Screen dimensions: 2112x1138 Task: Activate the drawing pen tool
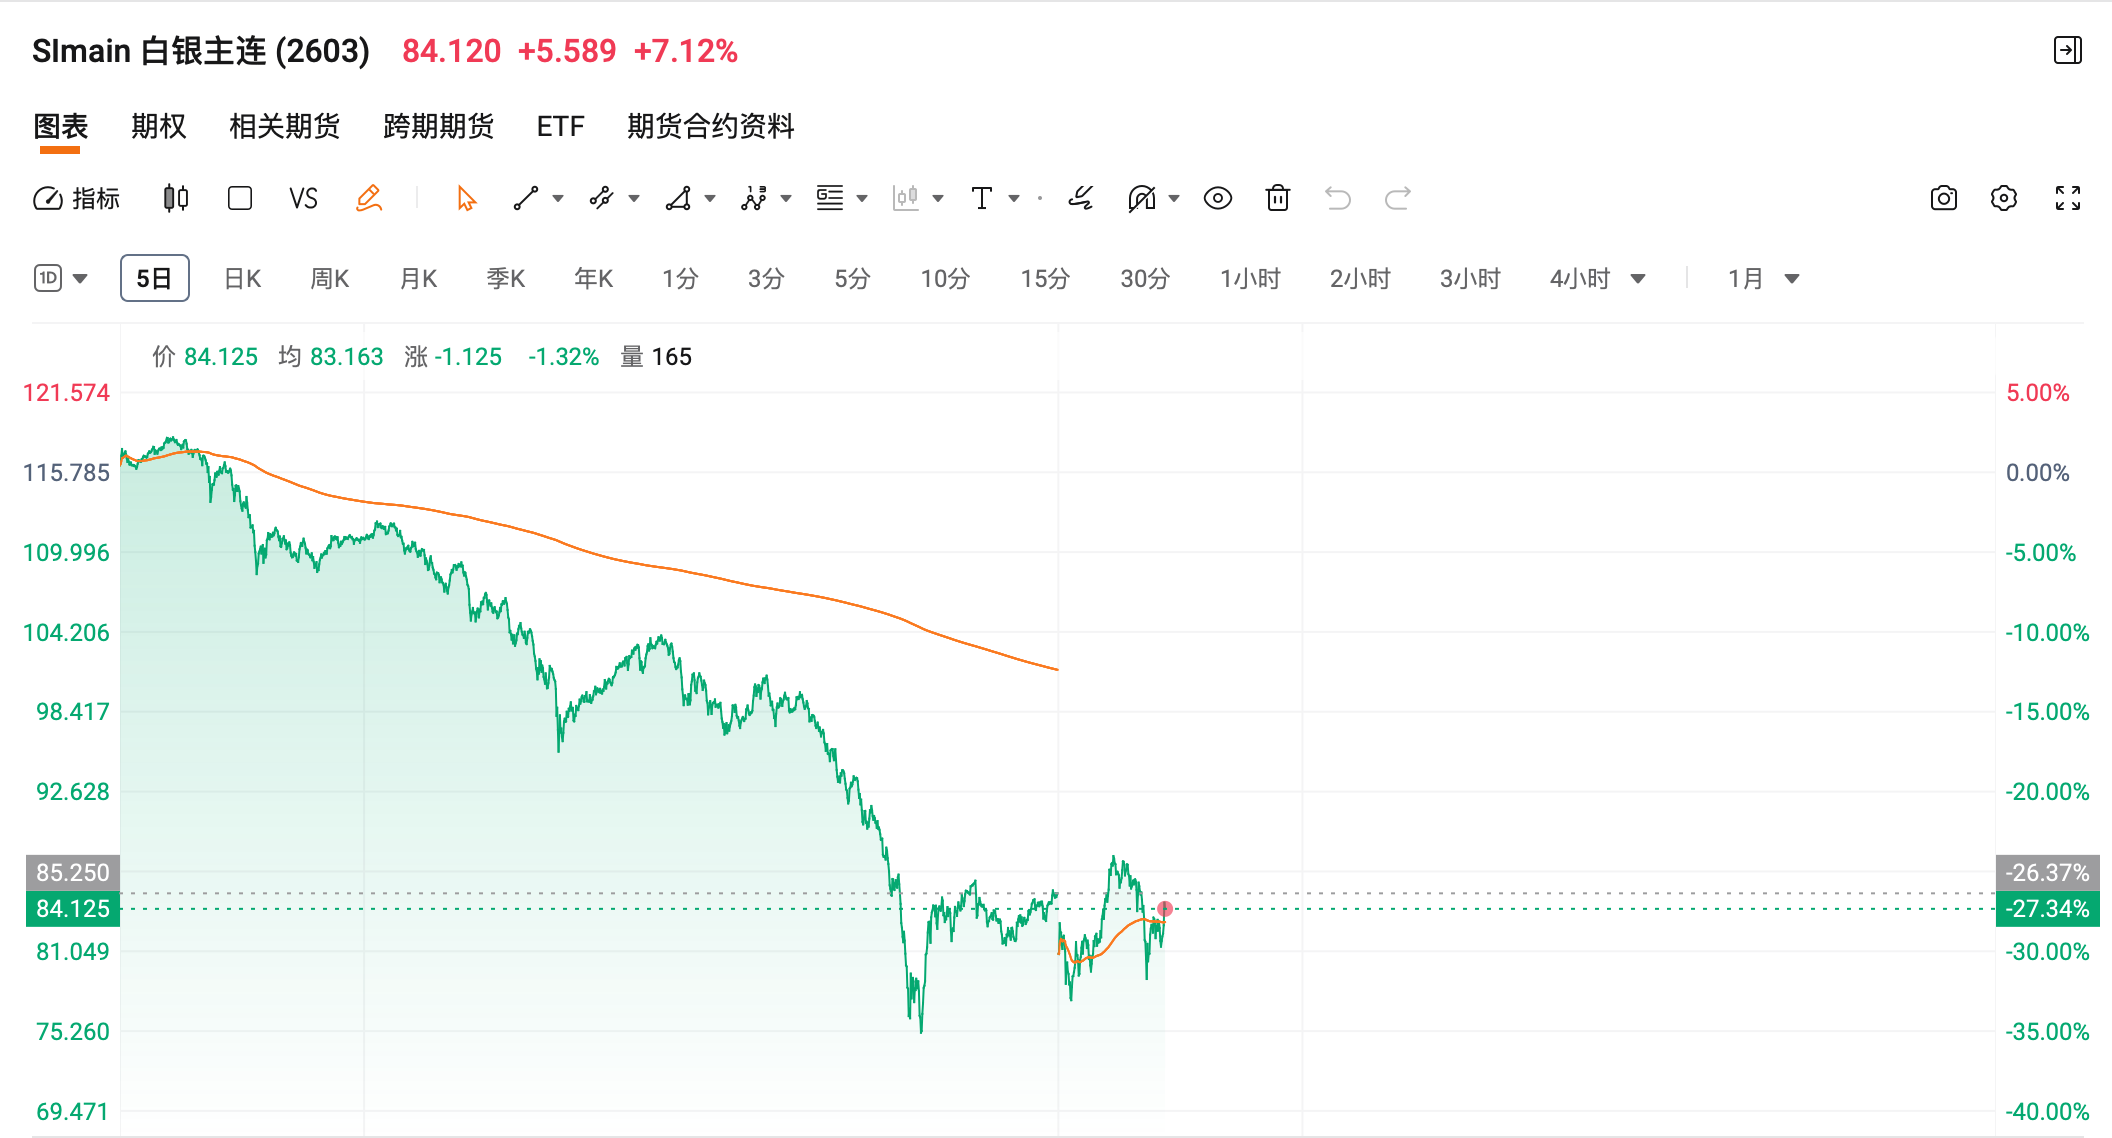[x=369, y=198]
